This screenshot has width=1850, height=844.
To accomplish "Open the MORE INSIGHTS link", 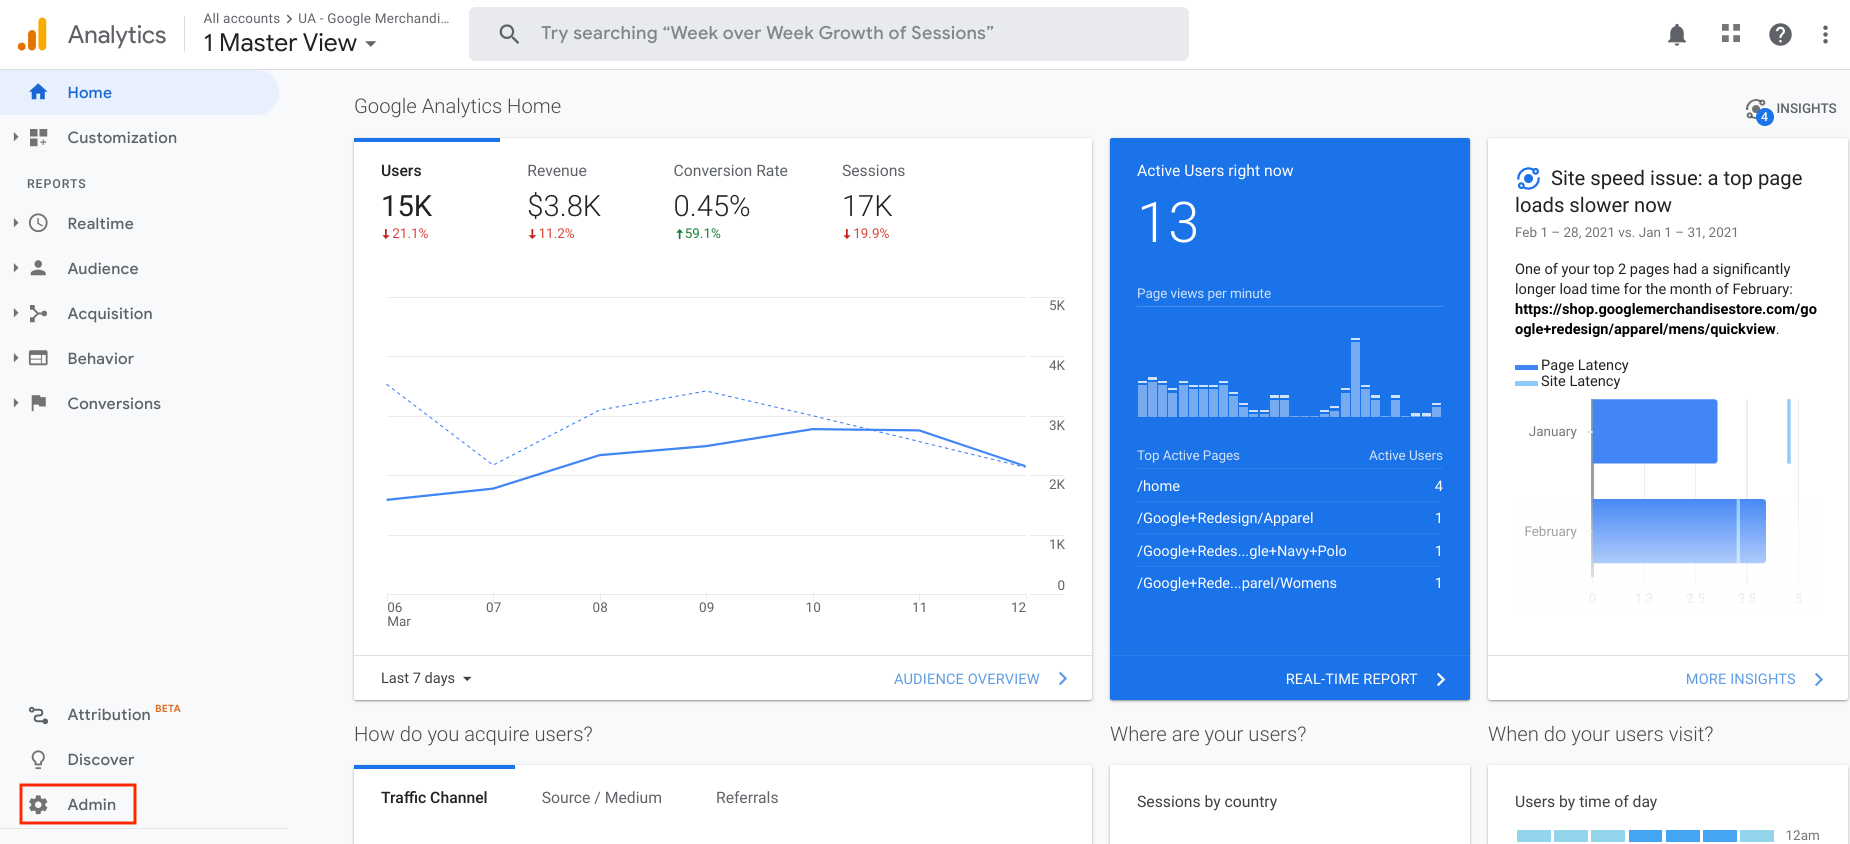I will pos(1740,679).
